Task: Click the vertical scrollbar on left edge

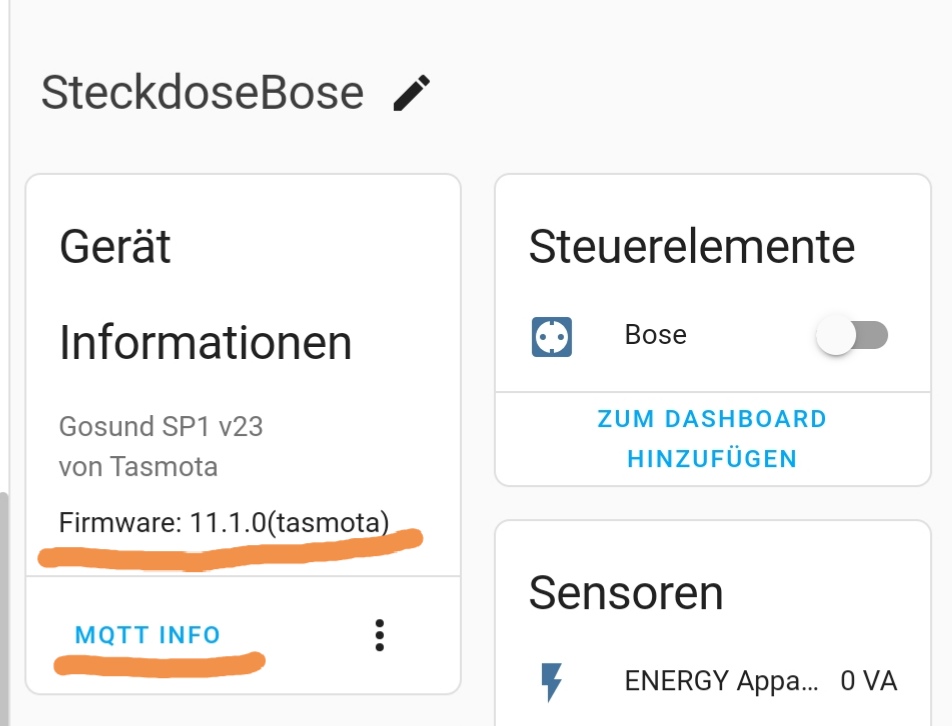Action: [4, 600]
